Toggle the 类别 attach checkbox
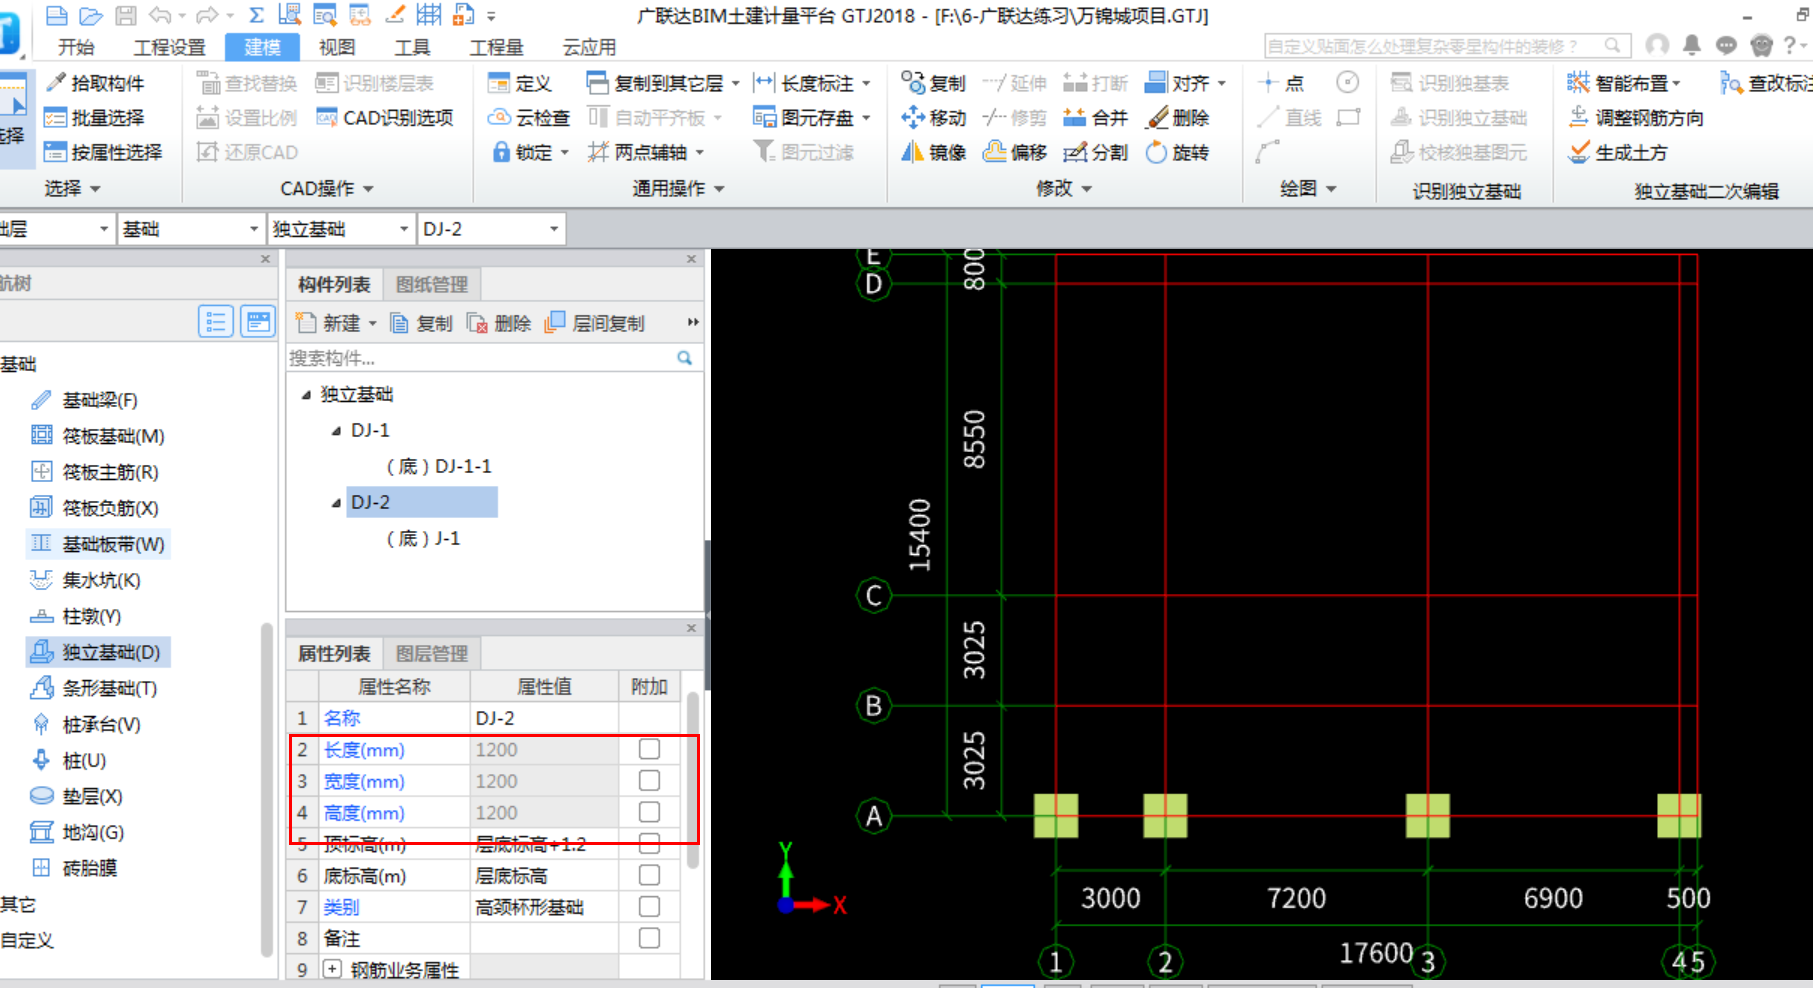The height and width of the screenshot is (988, 1813). click(649, 907)
